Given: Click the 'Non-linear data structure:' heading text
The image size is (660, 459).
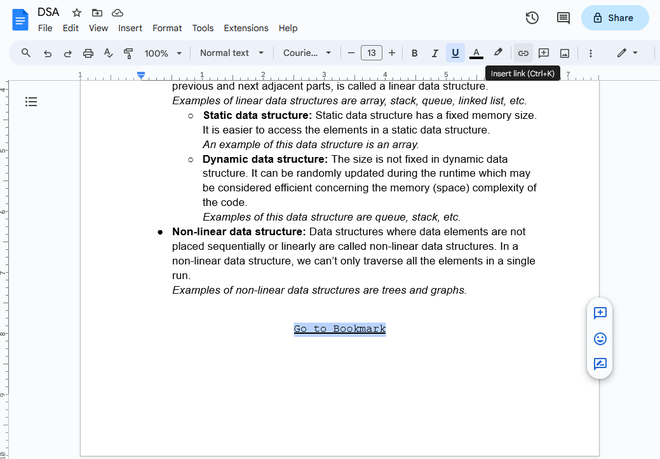Looking at the screenshot, I should [x=239, y=232].
